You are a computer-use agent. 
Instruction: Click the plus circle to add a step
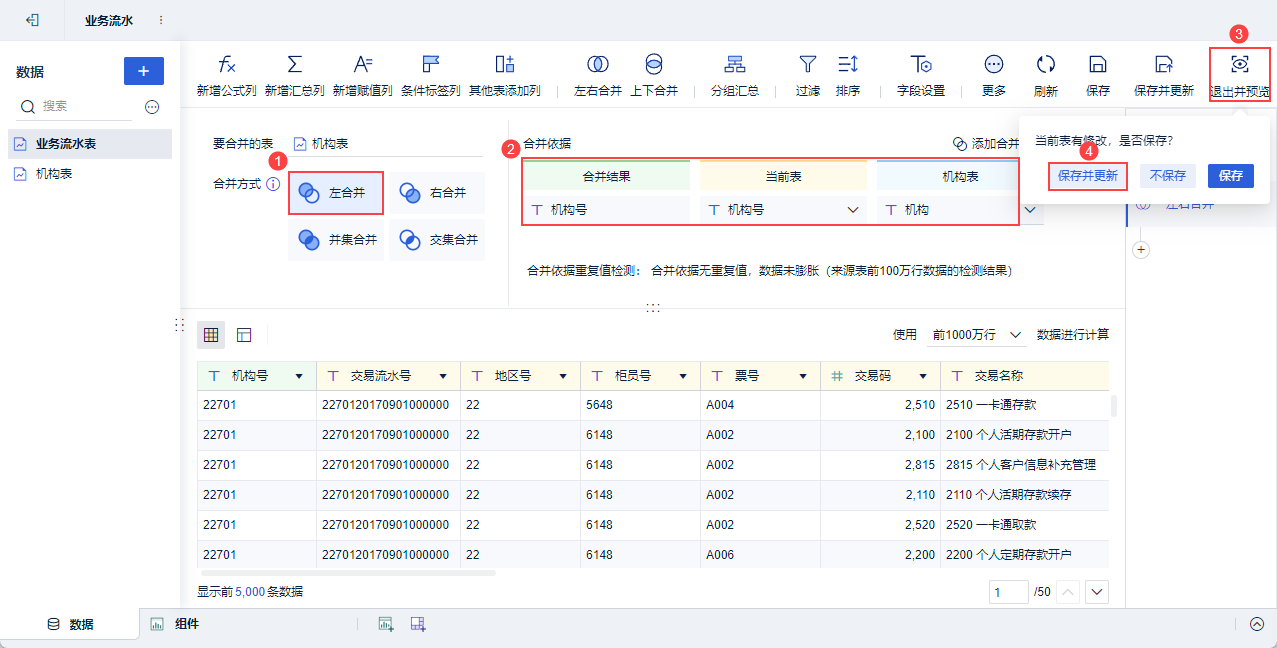[1142, 249]
